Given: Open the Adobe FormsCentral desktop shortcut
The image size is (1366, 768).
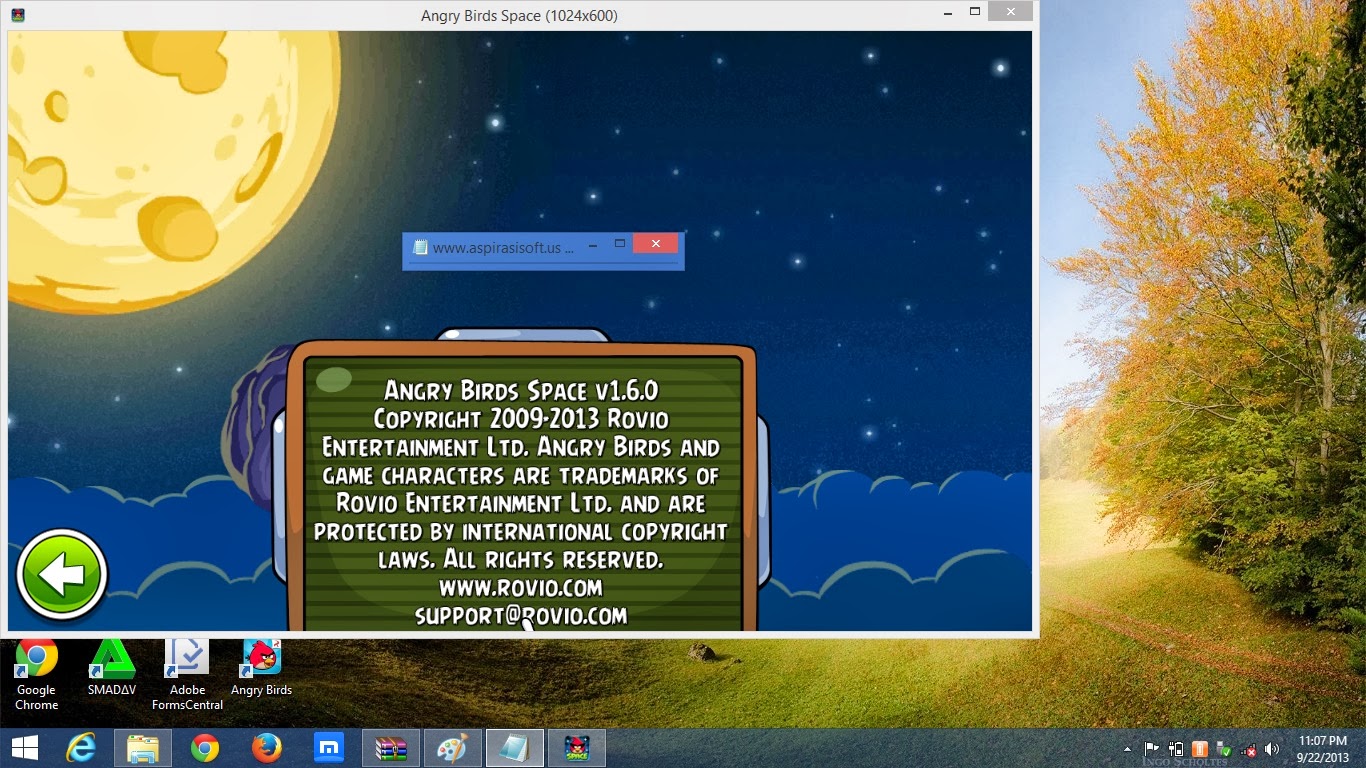Looking at the screenshot, I should (x=187, y=675).
